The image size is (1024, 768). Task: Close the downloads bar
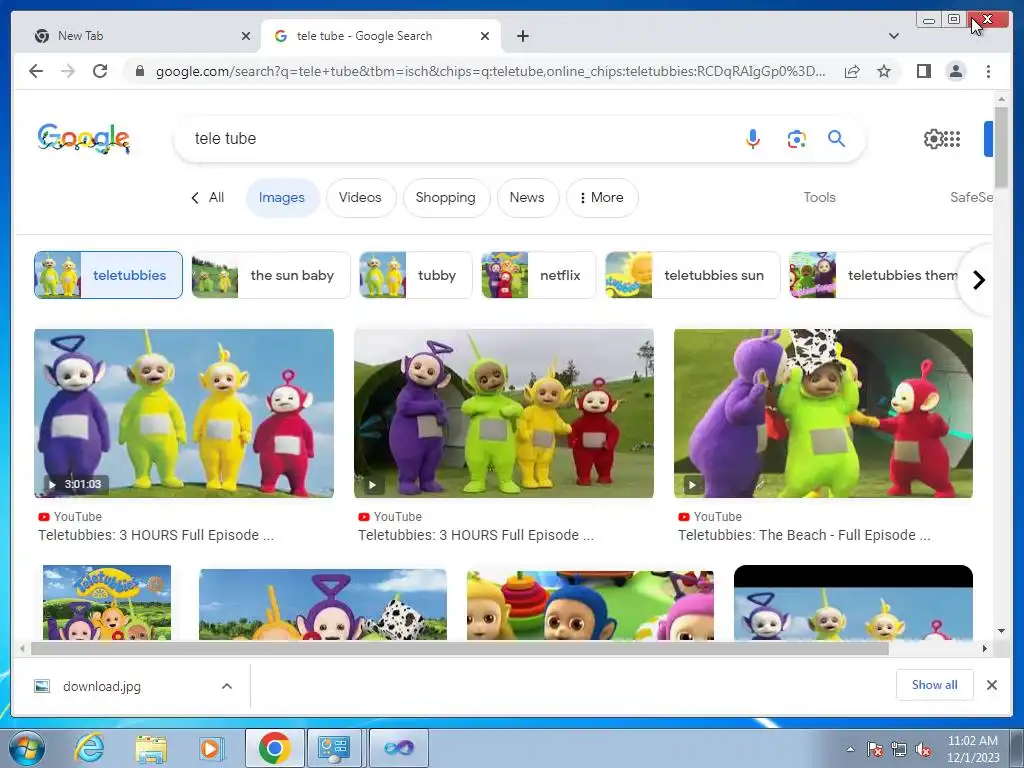click(991, 685)
